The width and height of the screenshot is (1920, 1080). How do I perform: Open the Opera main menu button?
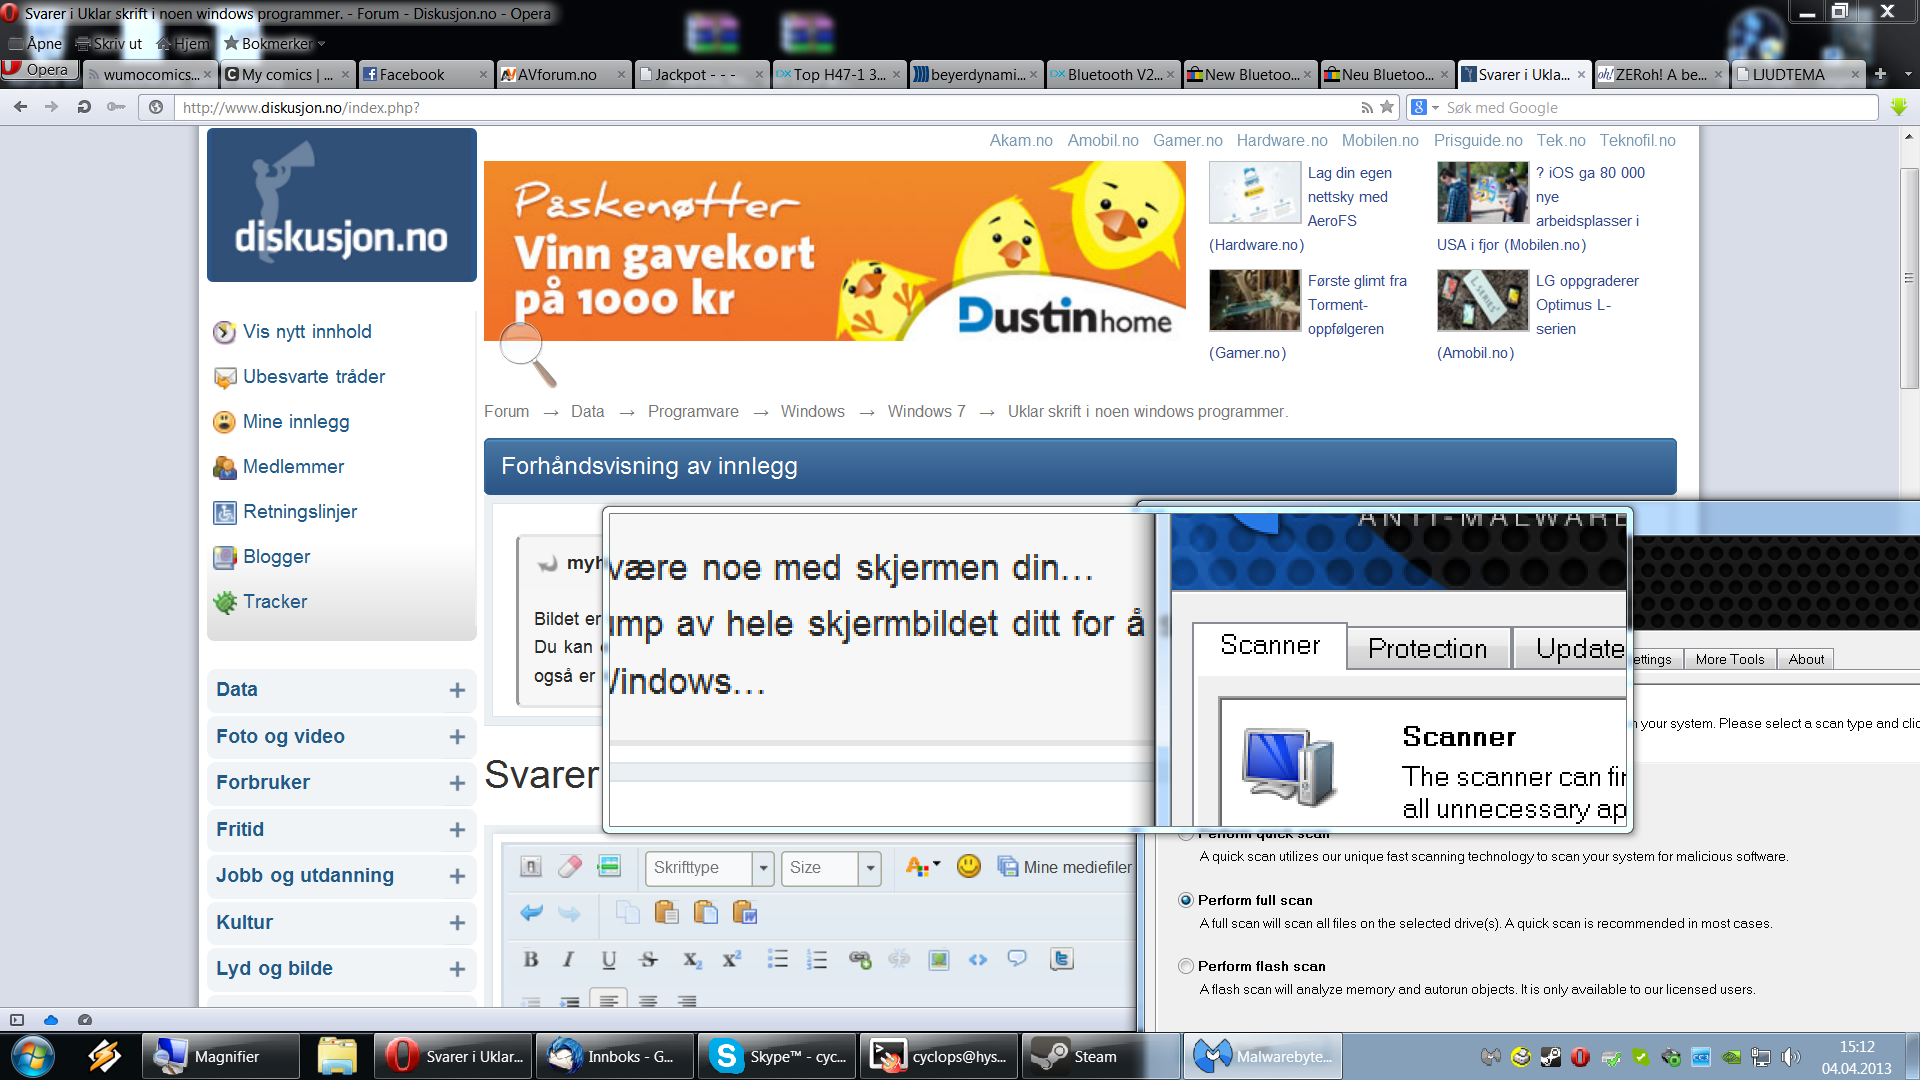[40, 69]
